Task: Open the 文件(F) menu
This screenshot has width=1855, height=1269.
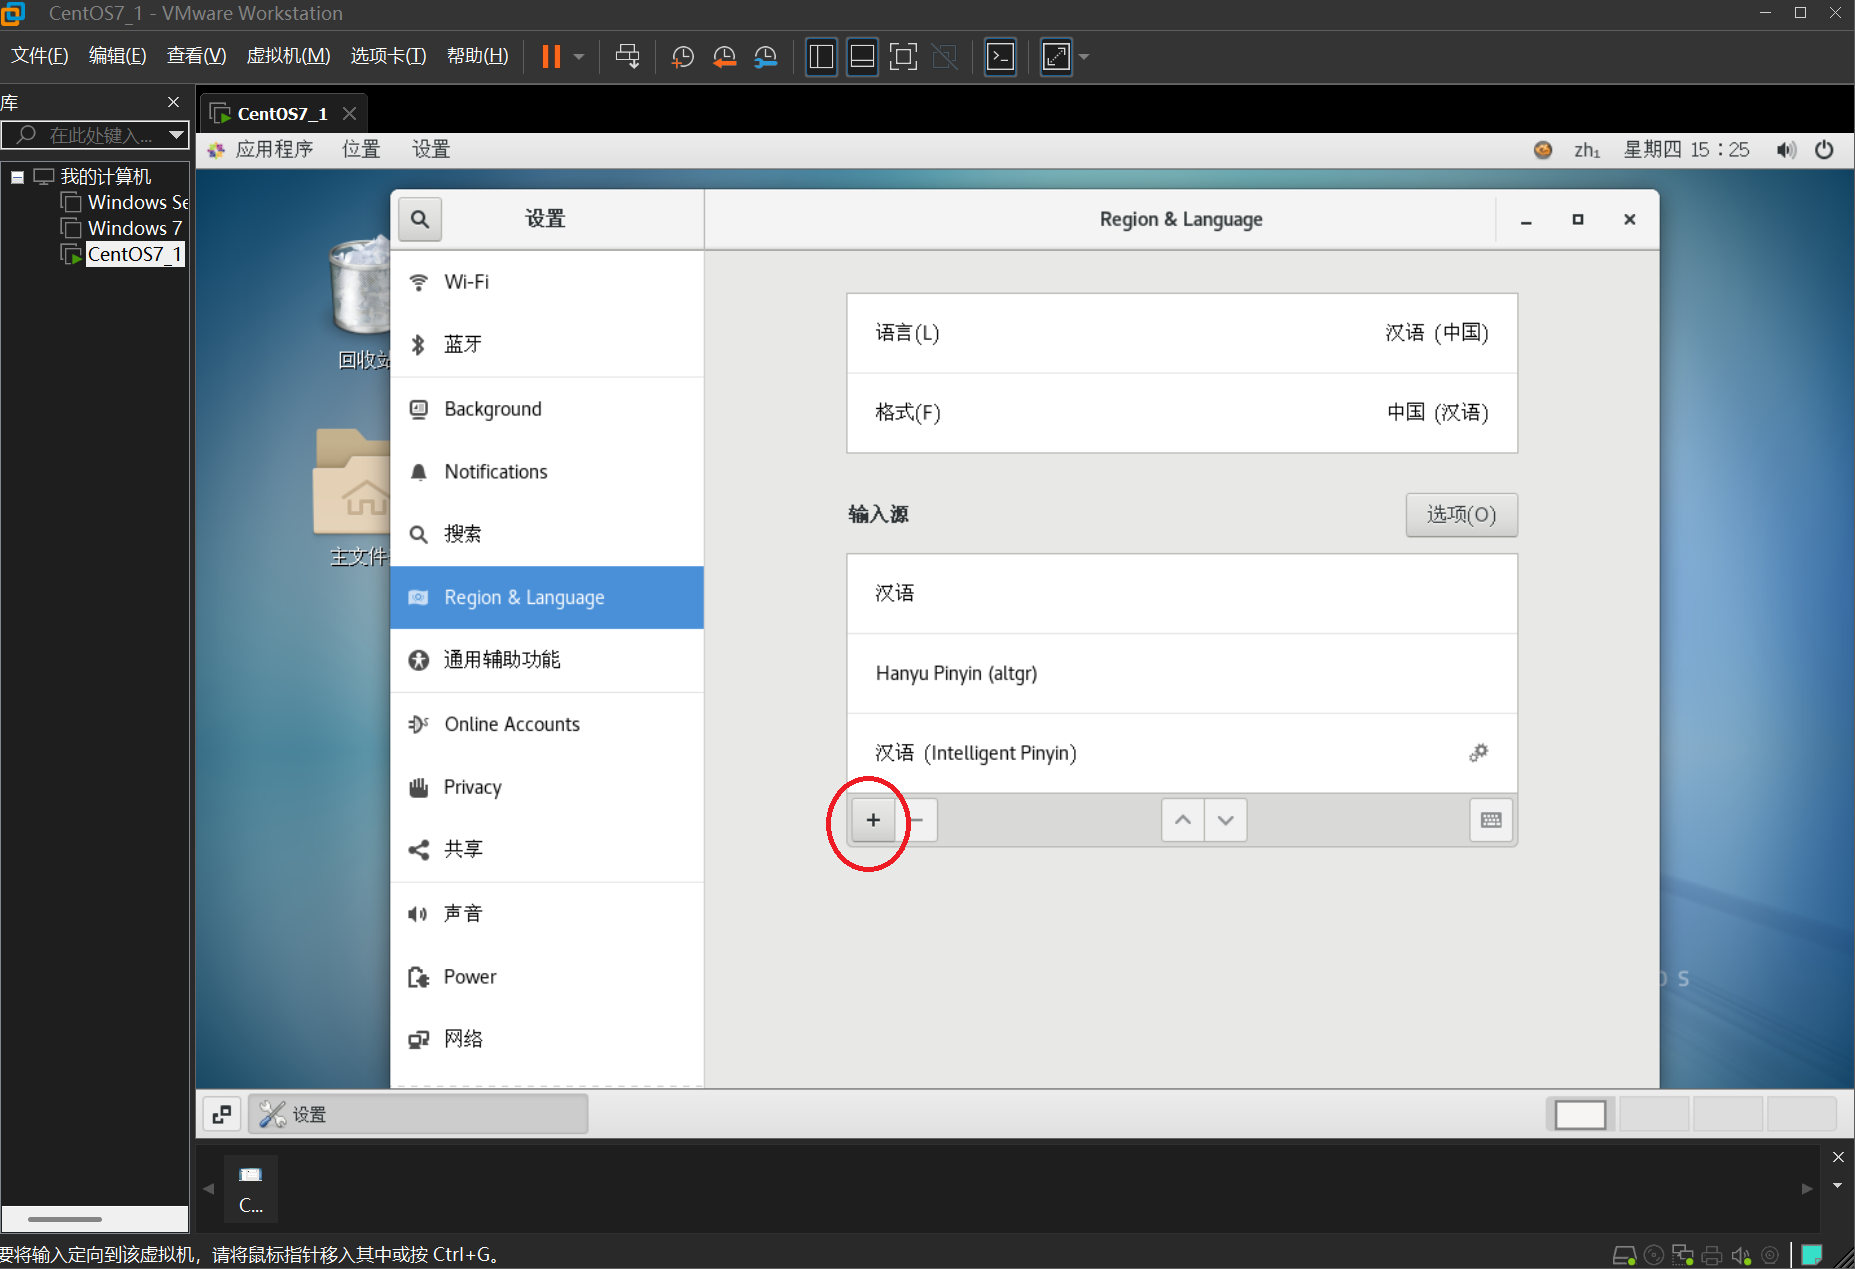Action: 40,56
